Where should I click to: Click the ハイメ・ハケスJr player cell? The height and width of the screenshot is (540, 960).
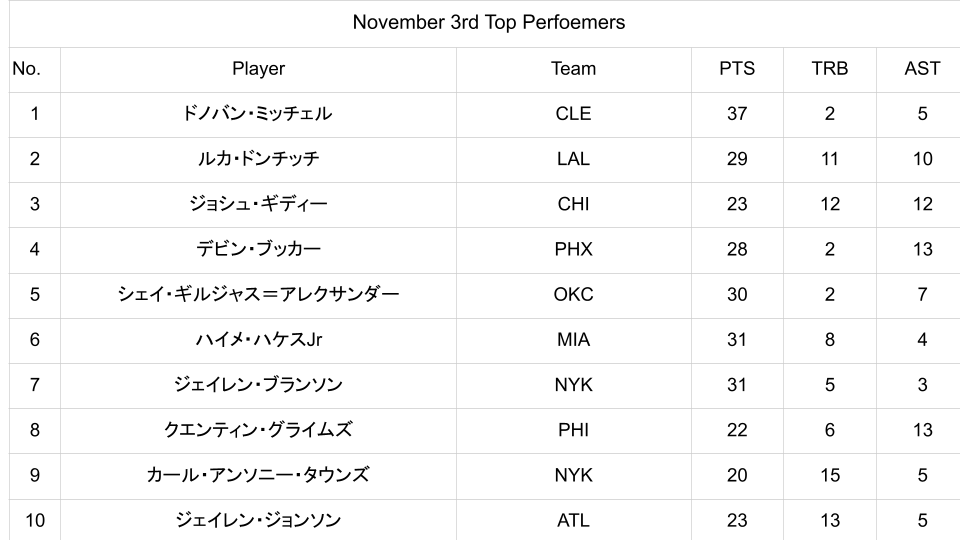pos(258,340)
